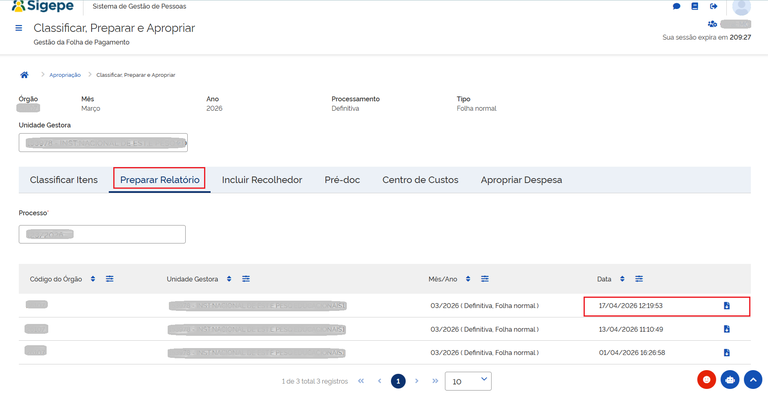The height and width of the screenshot is (393, 768).
Task: Click the 13/04/2026 11:10:49 date cell
Action: [x=631, y=329]
